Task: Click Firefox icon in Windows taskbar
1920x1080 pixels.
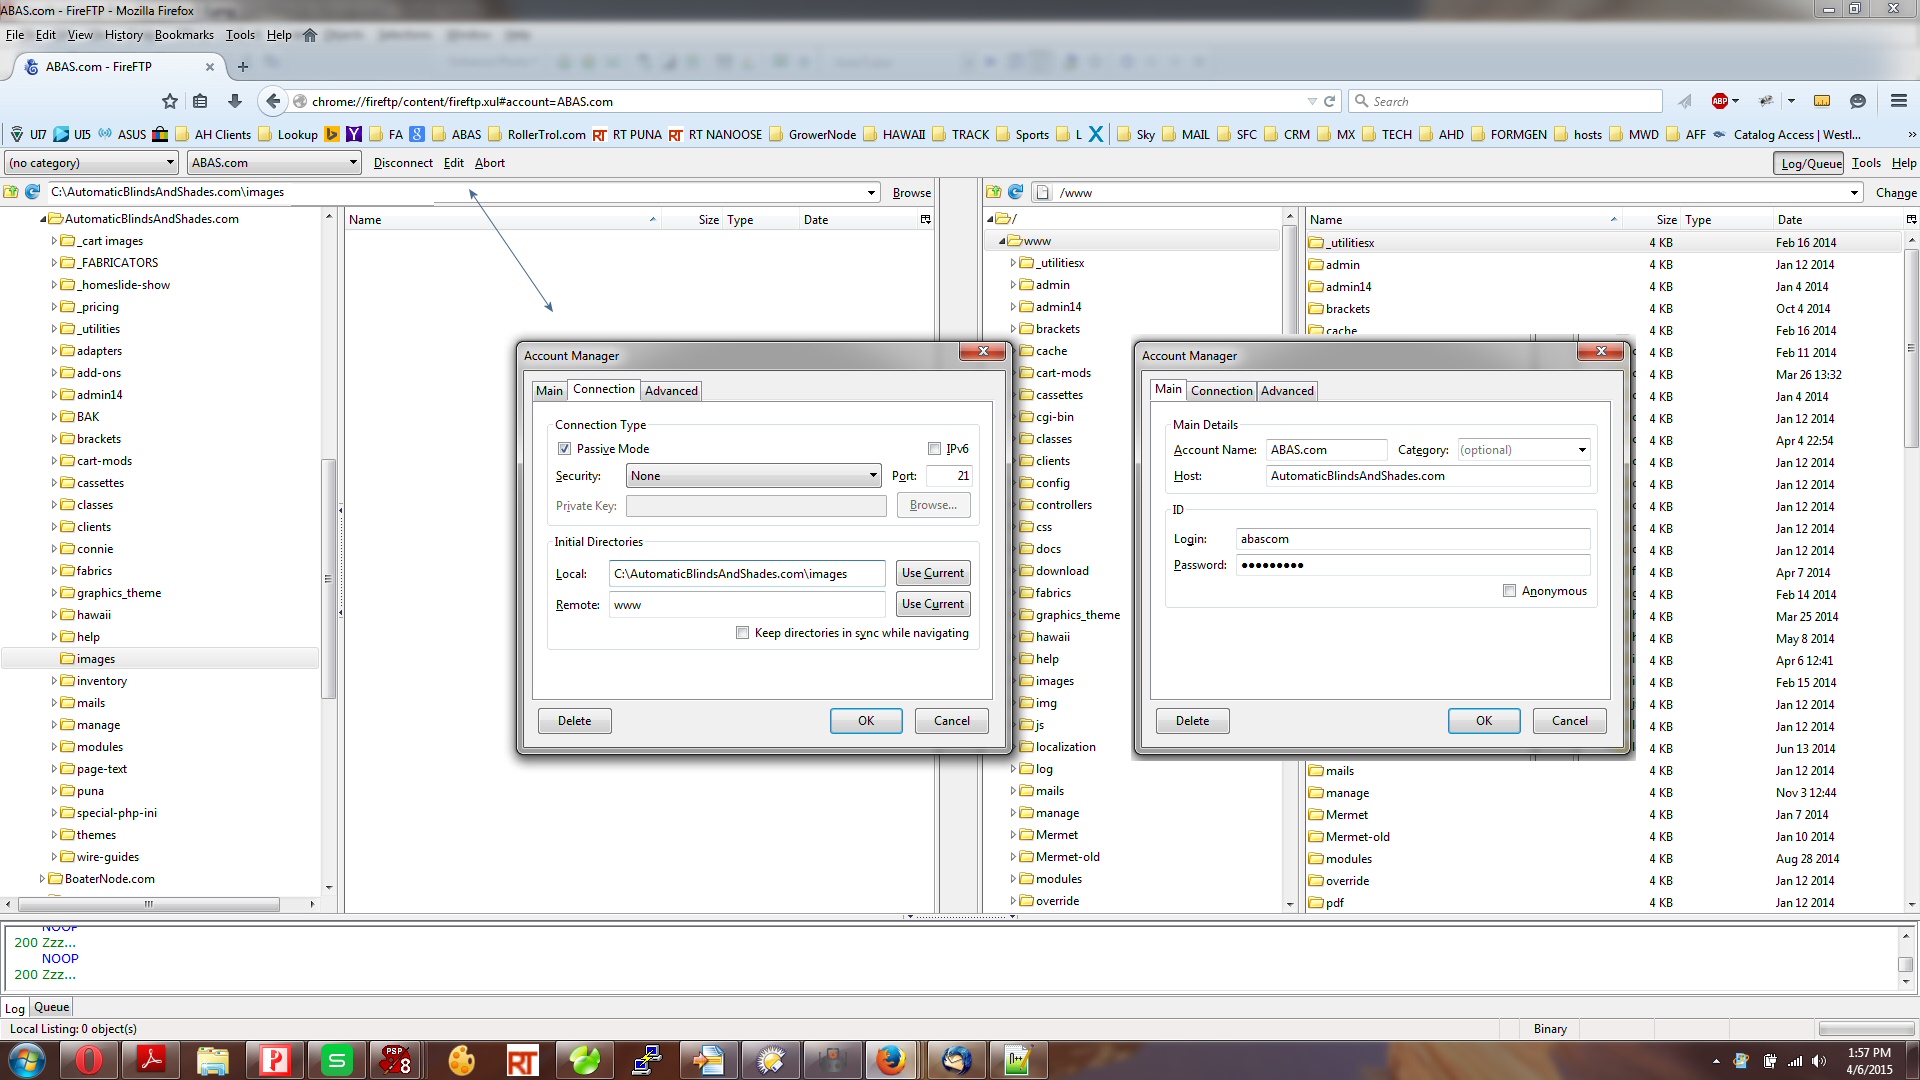Action: coord(890,1060)
